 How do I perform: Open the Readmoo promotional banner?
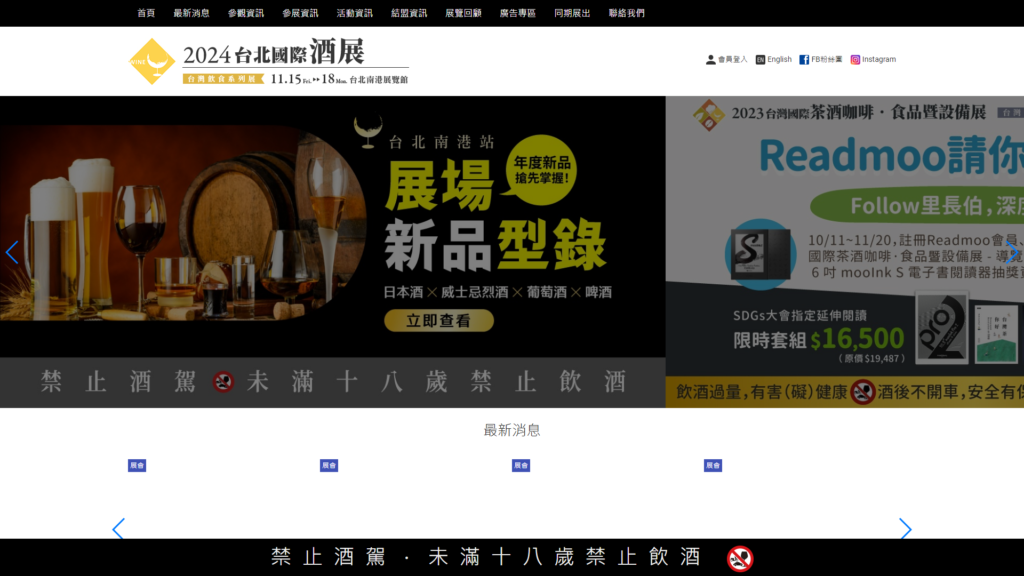(844, 252)
